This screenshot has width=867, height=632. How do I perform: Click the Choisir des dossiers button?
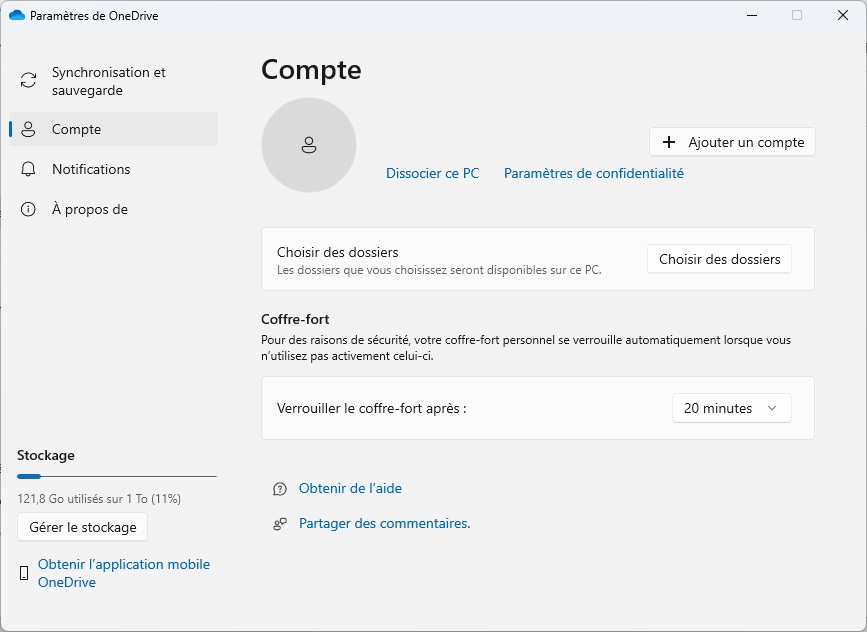point(719,259)
